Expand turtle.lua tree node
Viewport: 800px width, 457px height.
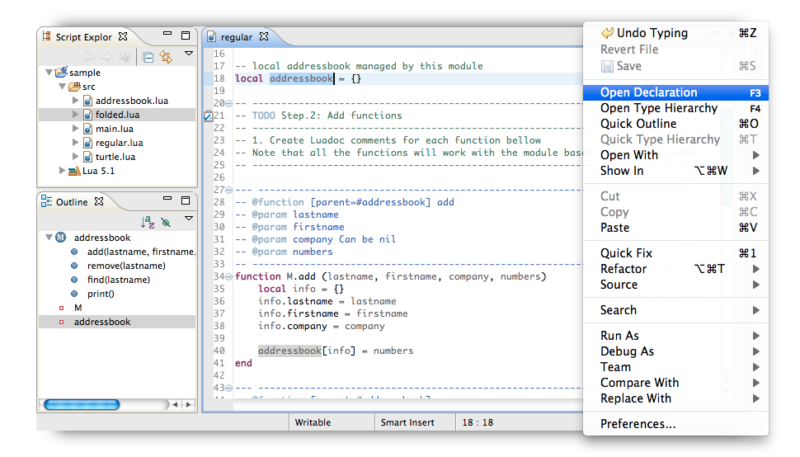pos(76,157)
